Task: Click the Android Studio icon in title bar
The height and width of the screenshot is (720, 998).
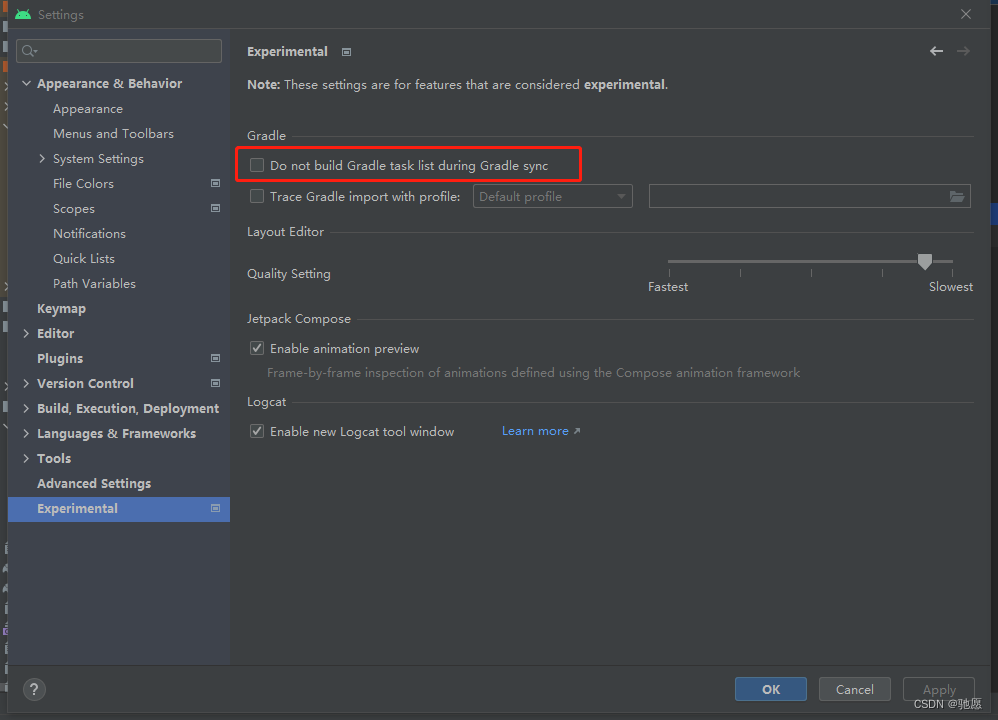Action: 23,14
